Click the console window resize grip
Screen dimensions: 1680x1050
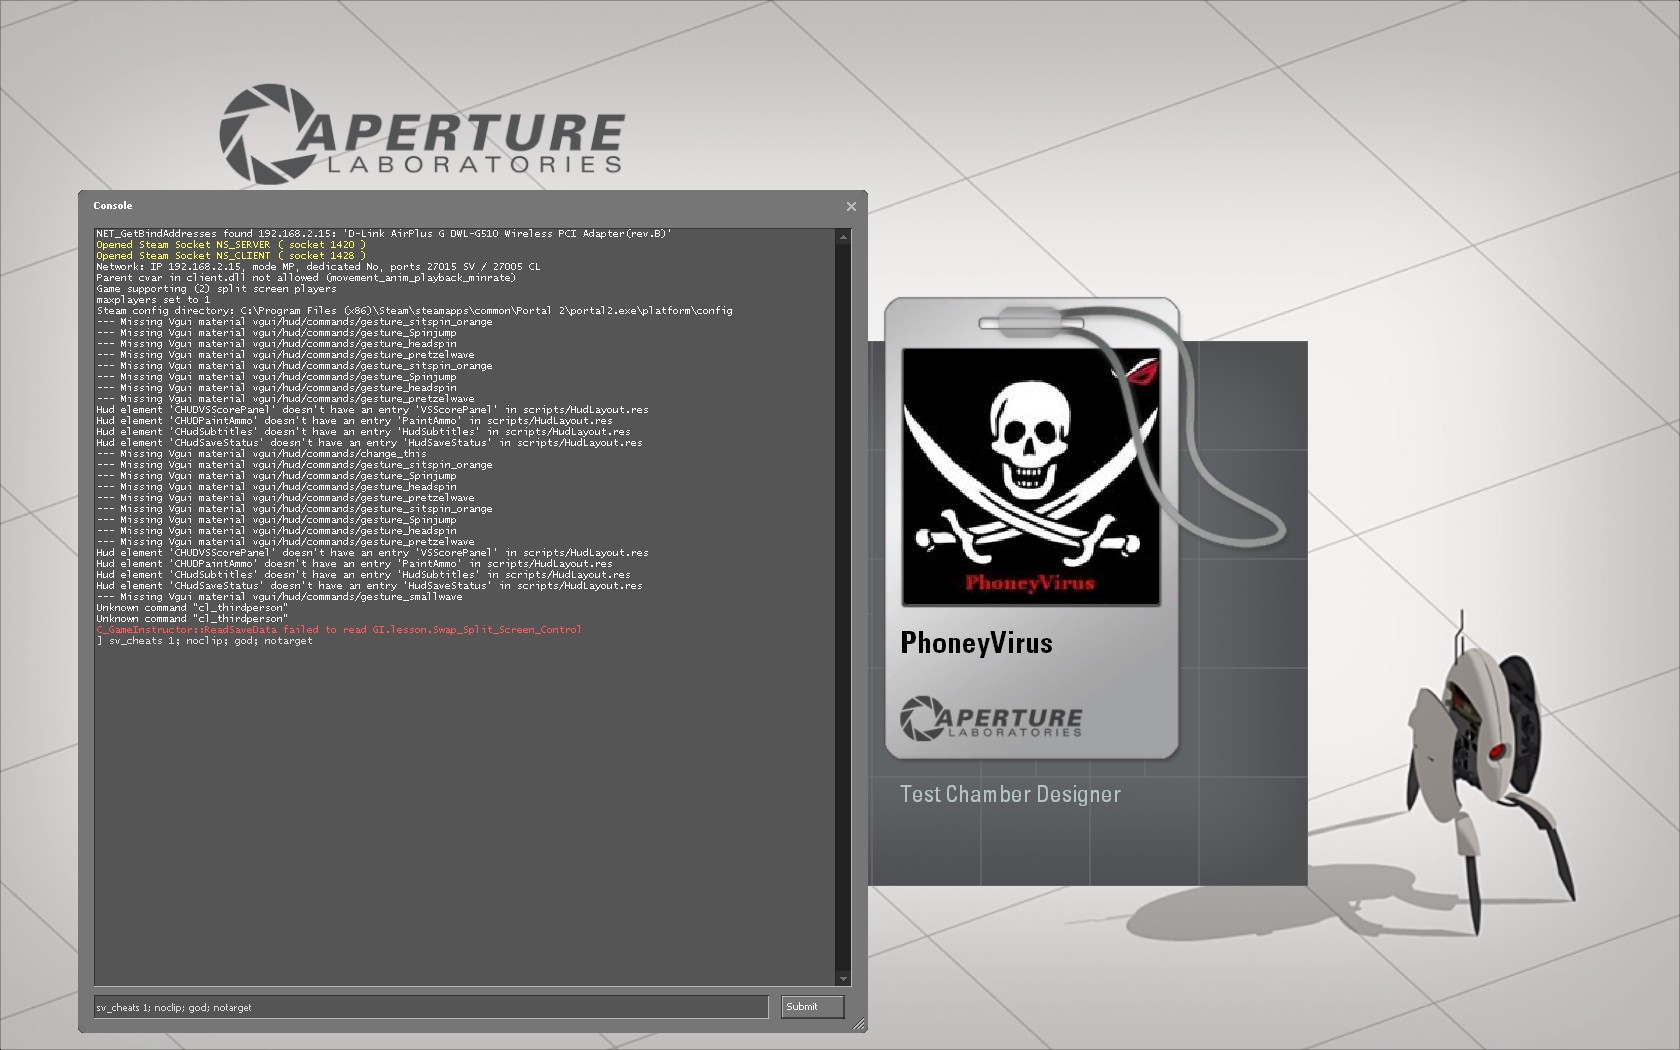coord(858,1024)
